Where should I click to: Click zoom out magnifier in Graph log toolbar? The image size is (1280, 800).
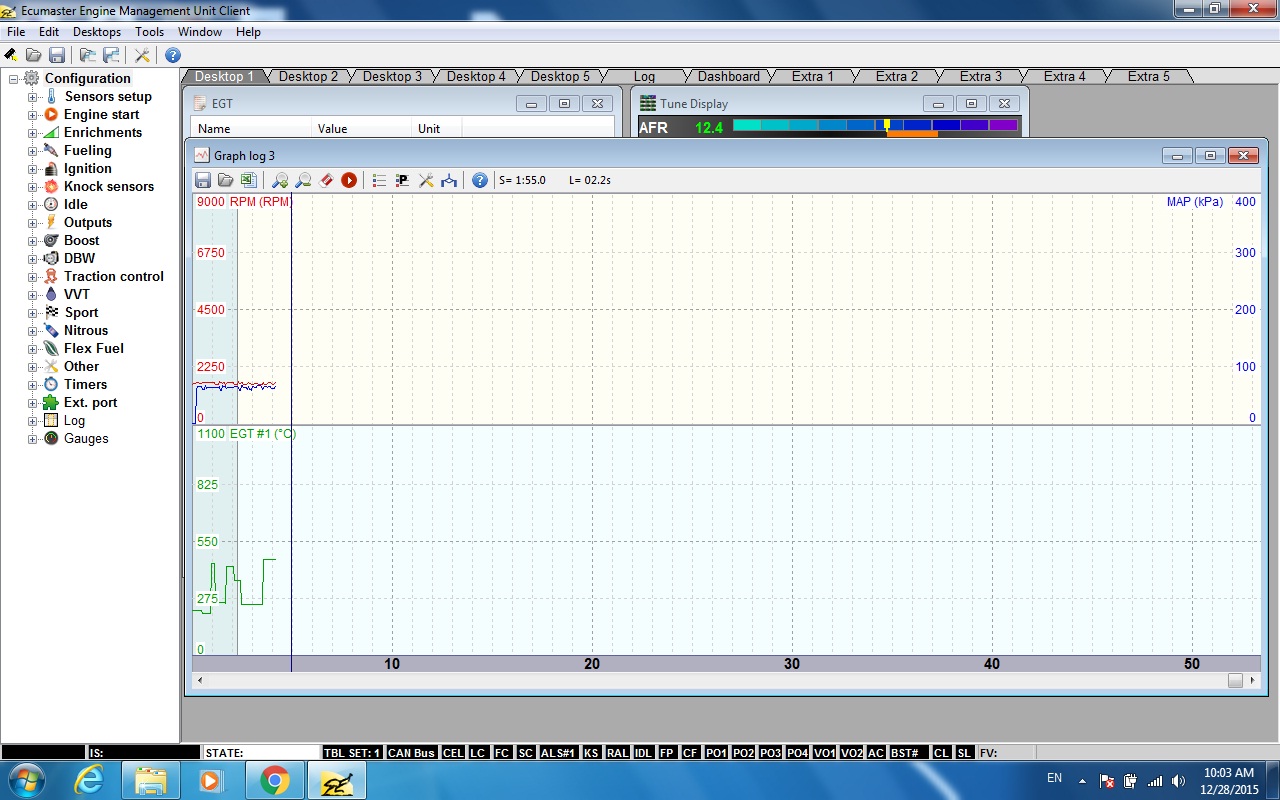303,180
